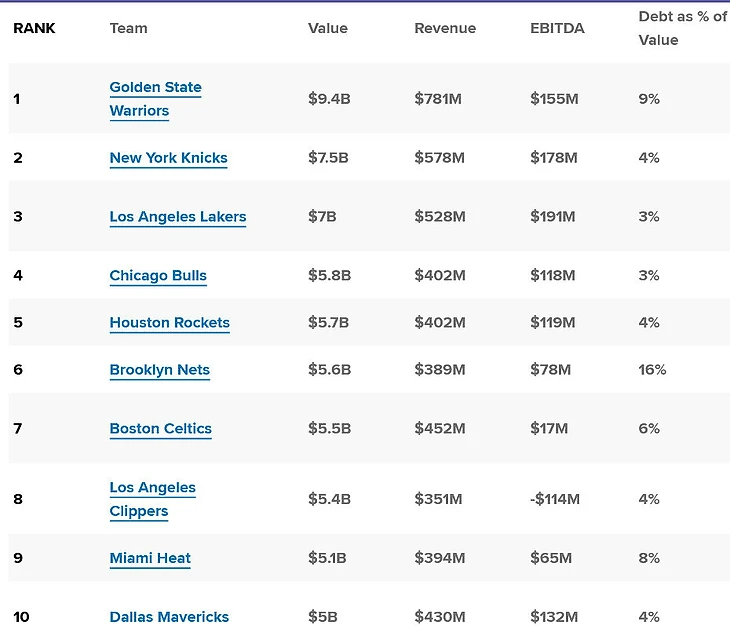
Task: Click the Warriors $9.4B value cell
Action: [x=329, y=99]
